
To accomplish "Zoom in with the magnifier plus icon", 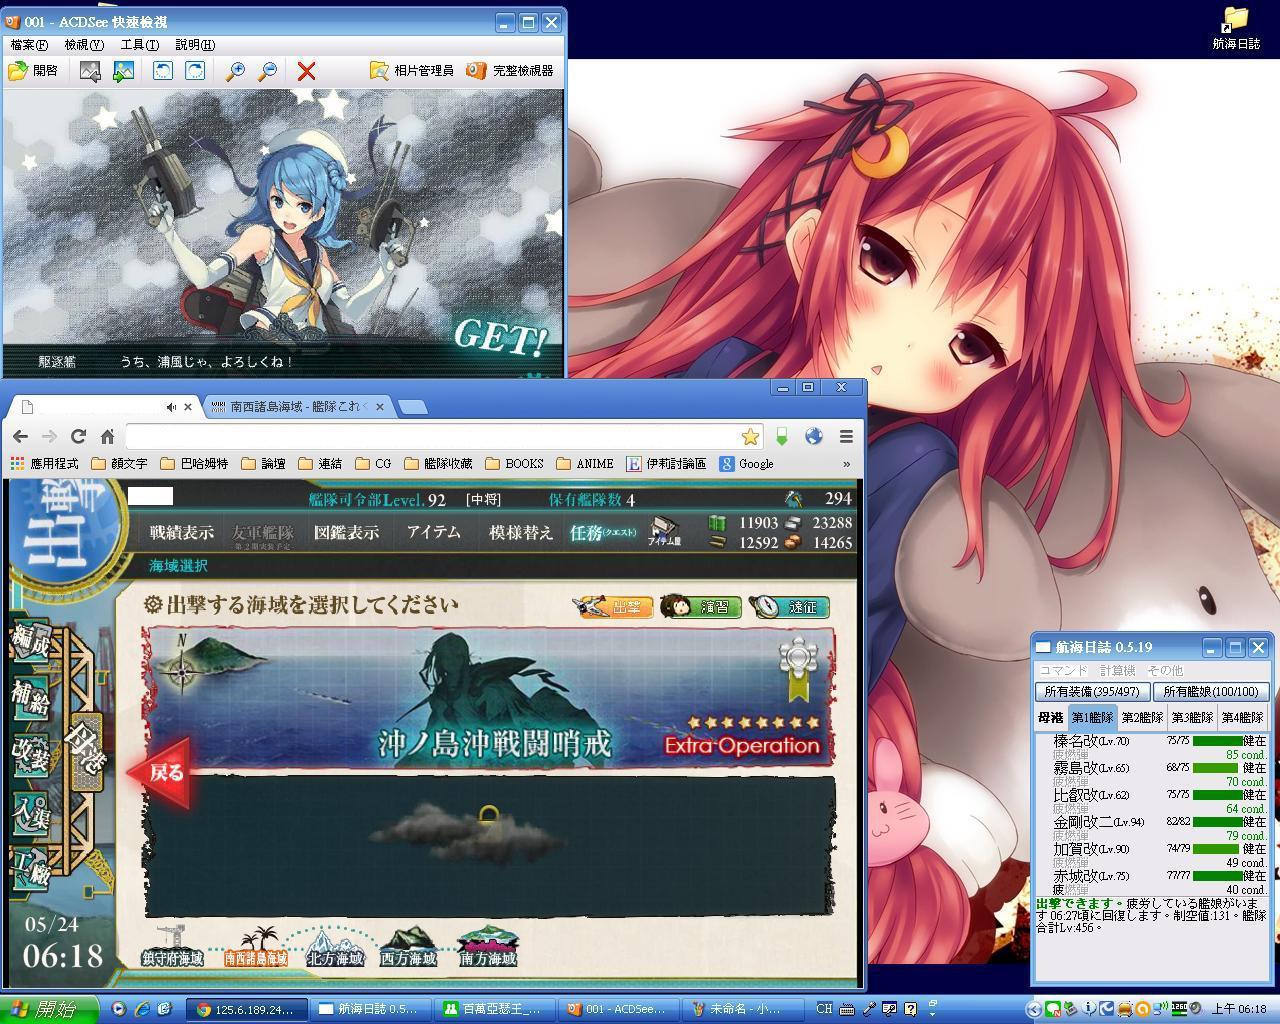I will [235, 71].
